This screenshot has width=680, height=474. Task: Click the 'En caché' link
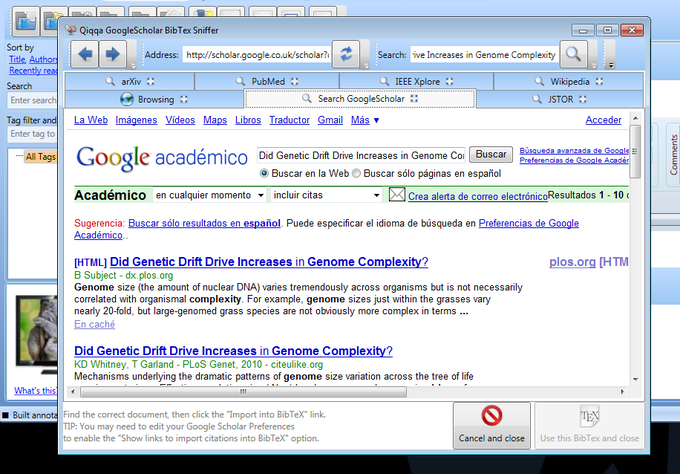click(x=95, y=324)
